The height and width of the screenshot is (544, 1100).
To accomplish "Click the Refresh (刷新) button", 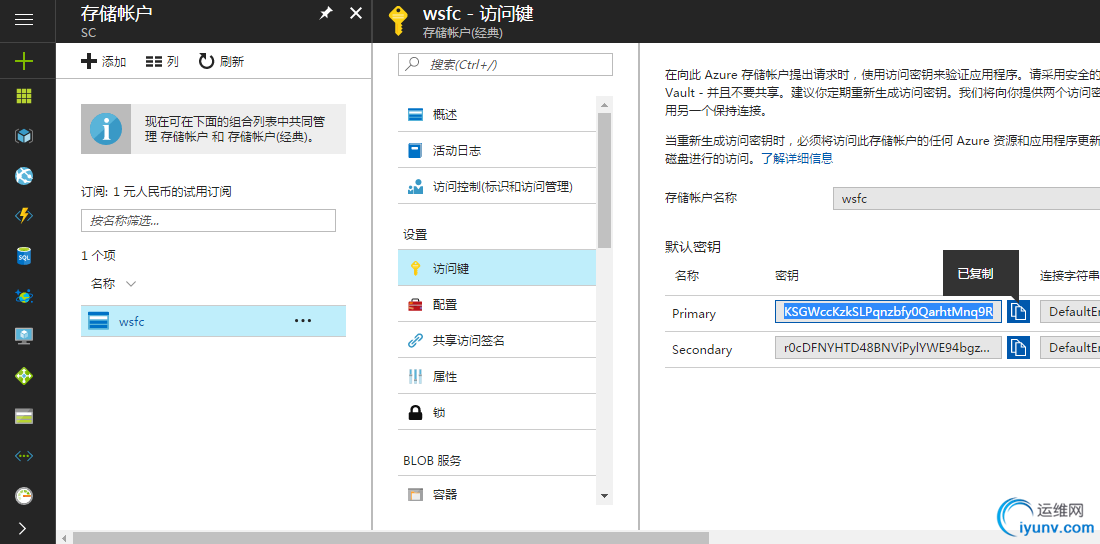I will point(221,62).
